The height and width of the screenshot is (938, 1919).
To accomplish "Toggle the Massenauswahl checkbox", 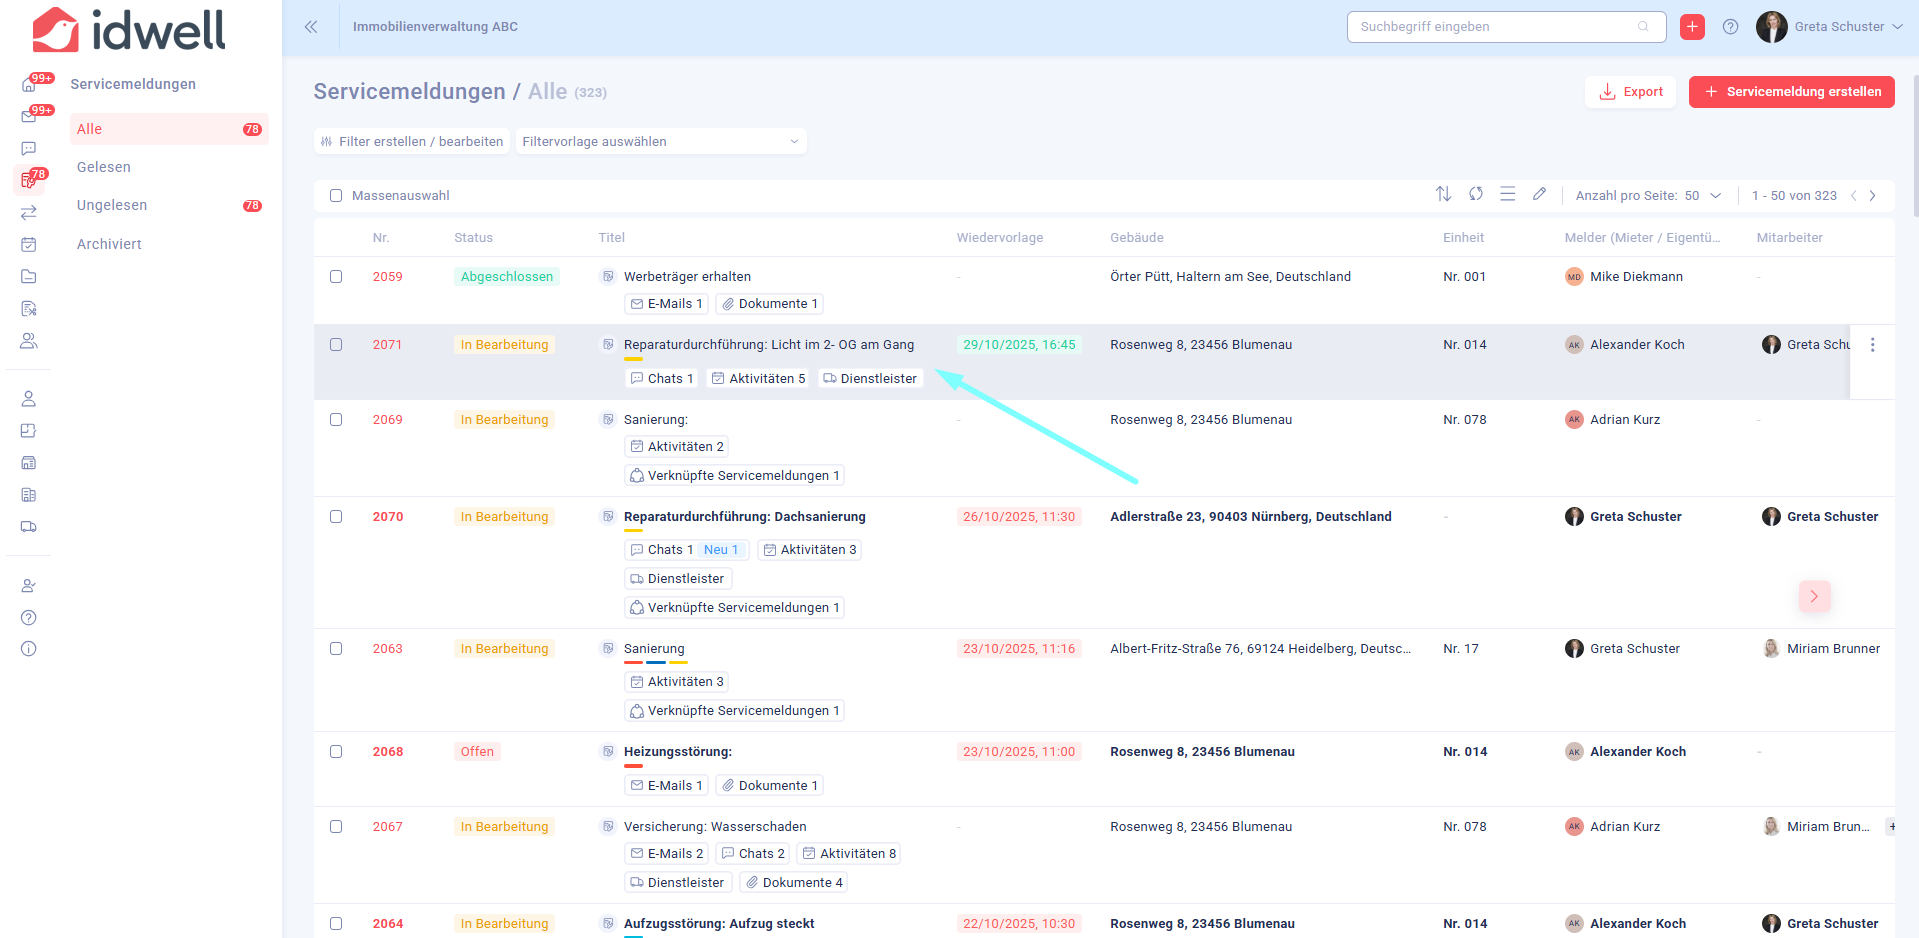I will tap(336, 196).
